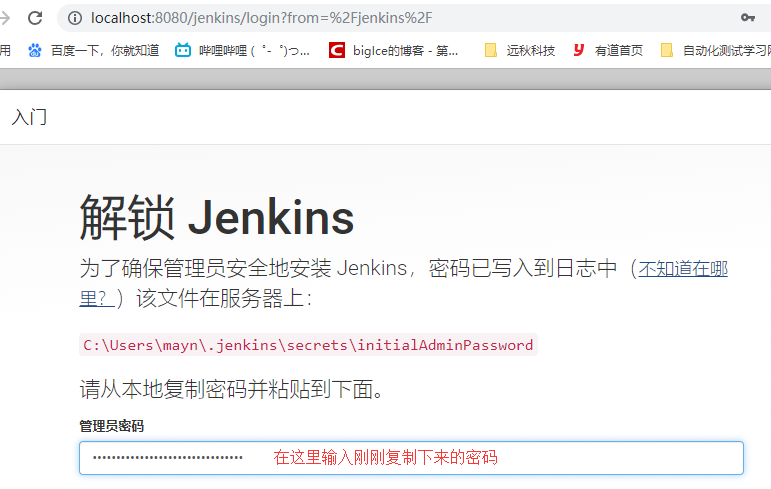Viewport: 771px width, 489px height.
Task: Open the 有道首页 bookmark
Action: [608, 50]
